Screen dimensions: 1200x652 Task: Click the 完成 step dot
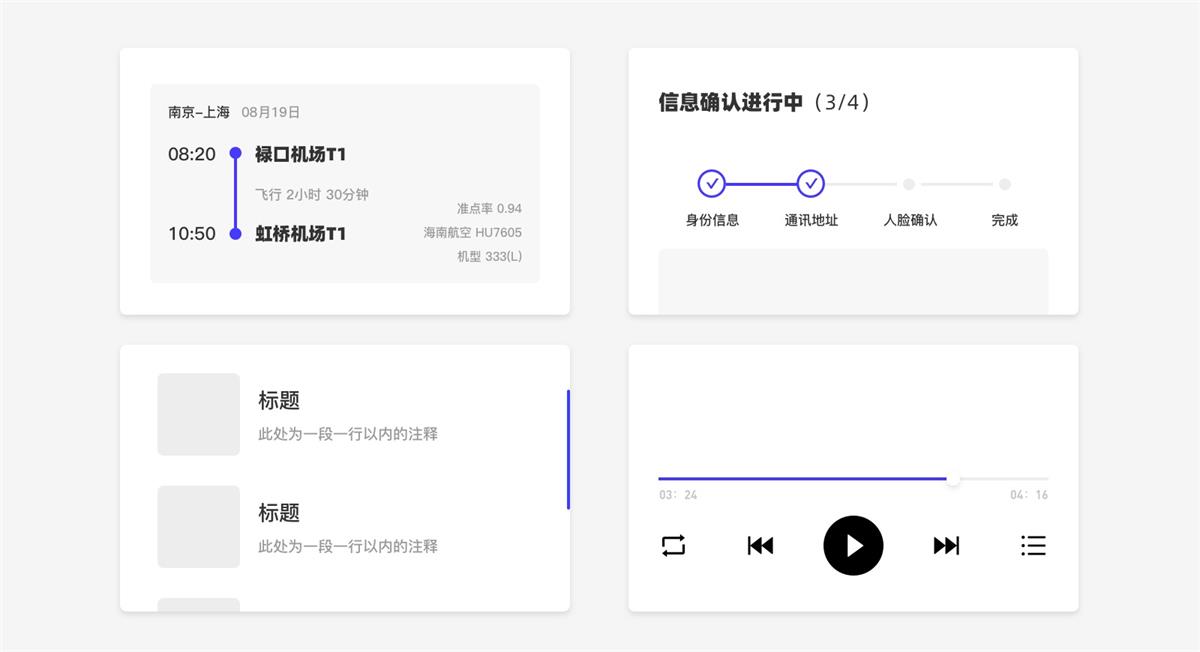click(x=1005, y=184)
